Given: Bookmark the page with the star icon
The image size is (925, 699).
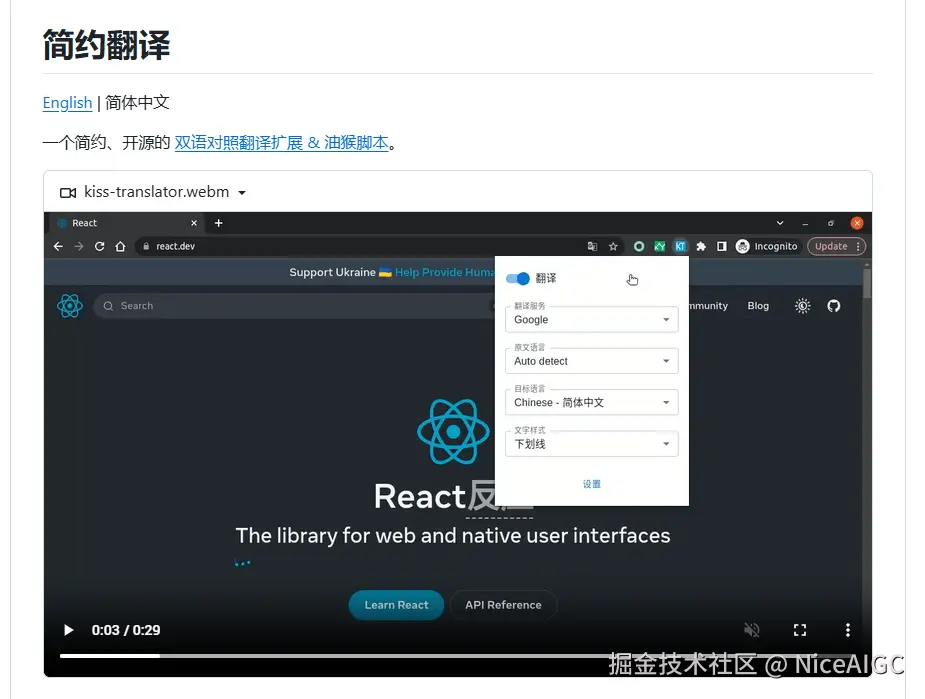Looking at the screenshot, I should pos(613,247).
